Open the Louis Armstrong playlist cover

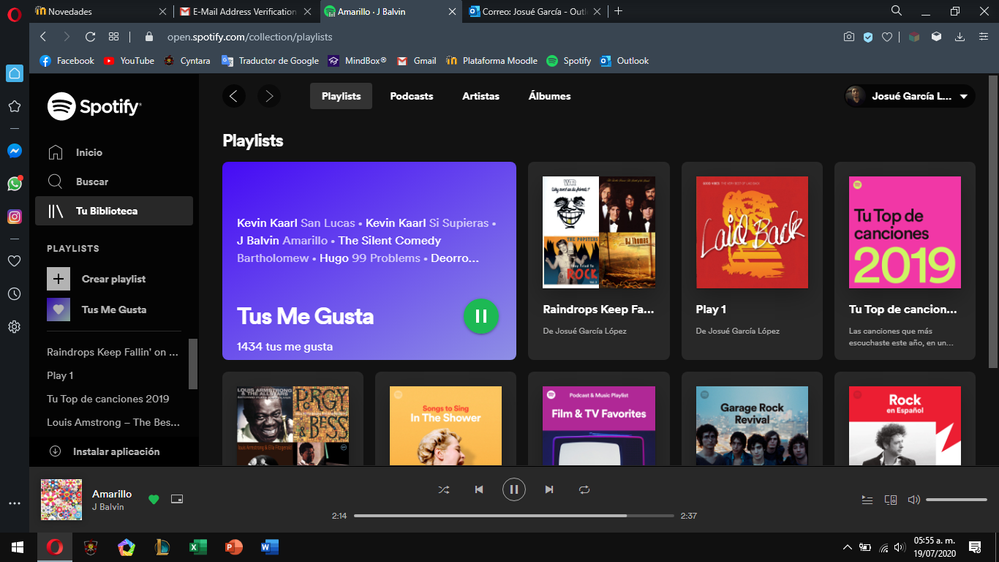click(292, 425)
